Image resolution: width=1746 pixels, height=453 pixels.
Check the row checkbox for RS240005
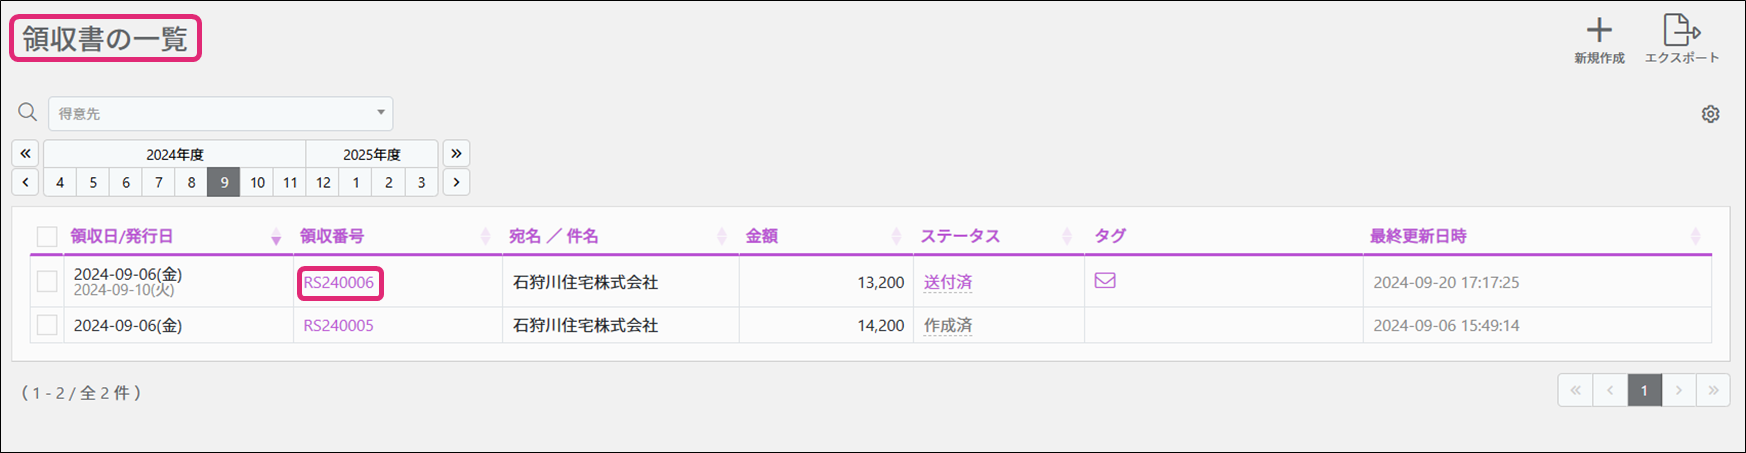[47, 325]
